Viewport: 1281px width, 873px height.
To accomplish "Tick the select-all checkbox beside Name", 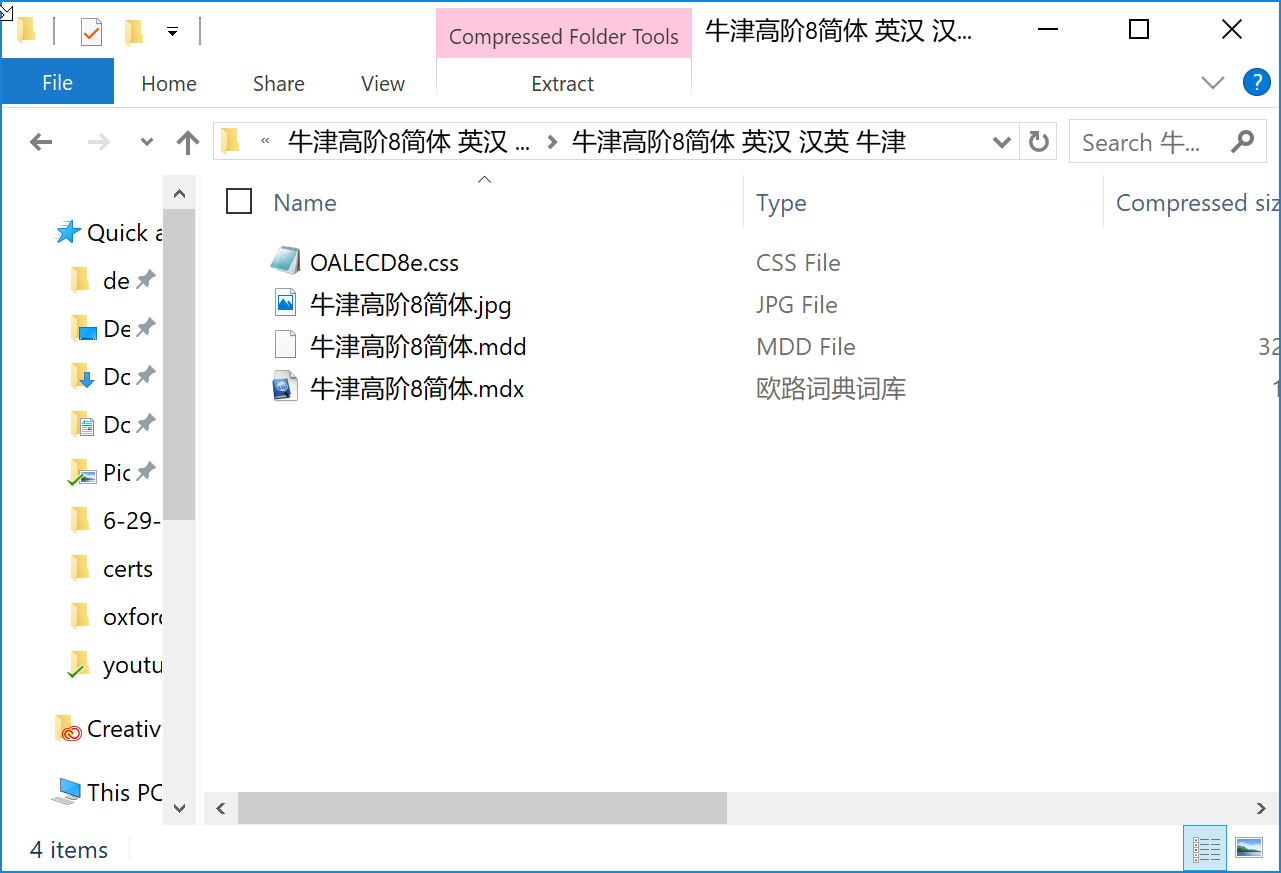I will (x=239, y=202).
